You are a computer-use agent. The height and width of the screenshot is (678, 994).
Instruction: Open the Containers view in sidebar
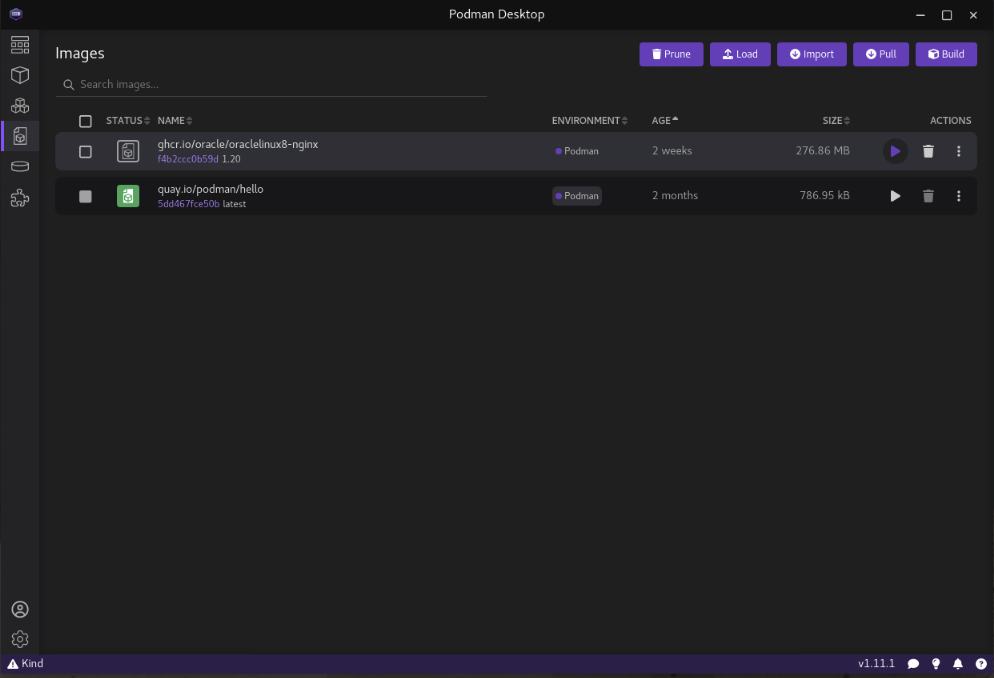[x=20, y=75]
